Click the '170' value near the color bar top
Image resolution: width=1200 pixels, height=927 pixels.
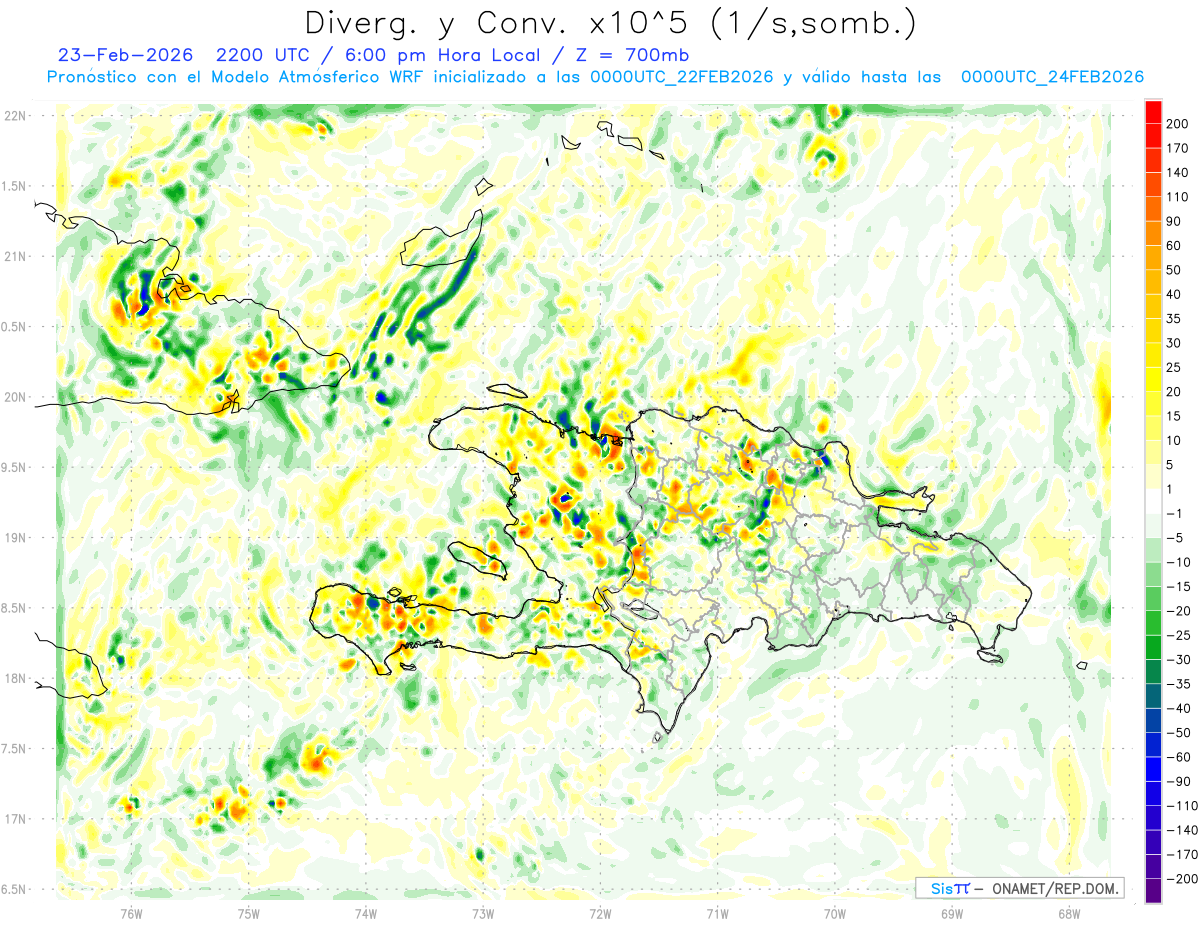(1177, 148)
